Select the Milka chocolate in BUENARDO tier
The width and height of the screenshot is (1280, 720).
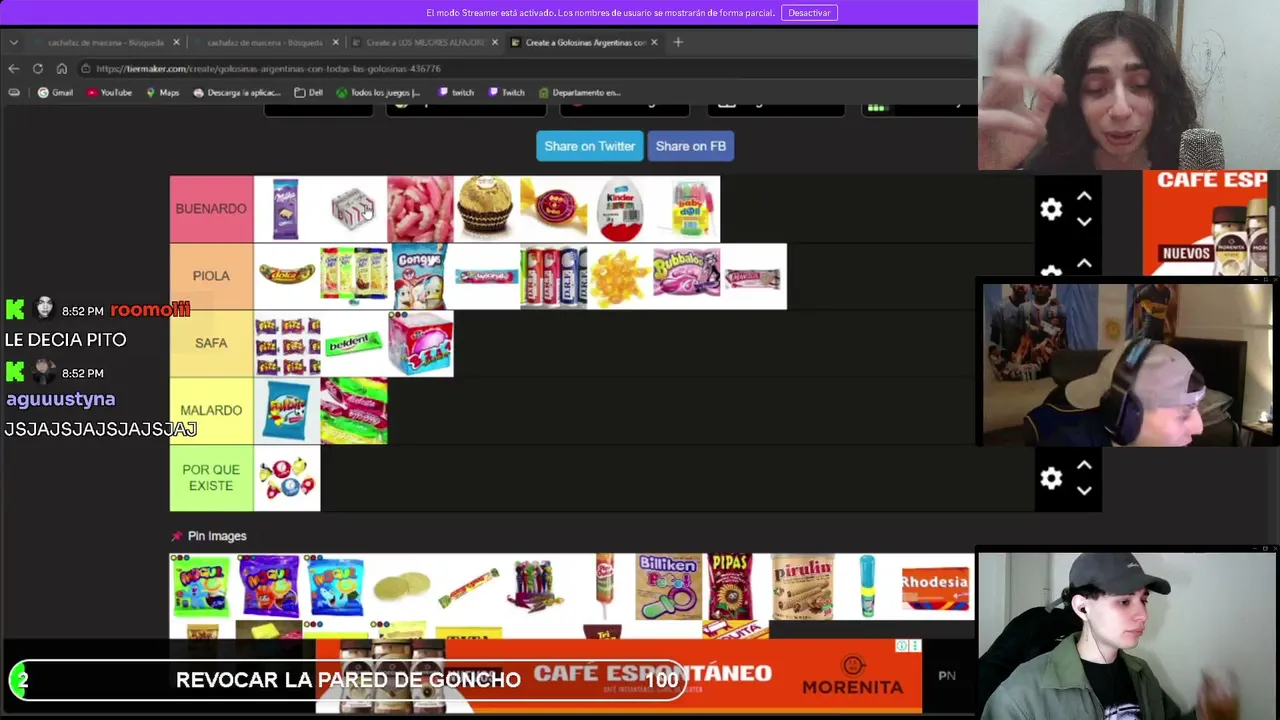(286, 209)
